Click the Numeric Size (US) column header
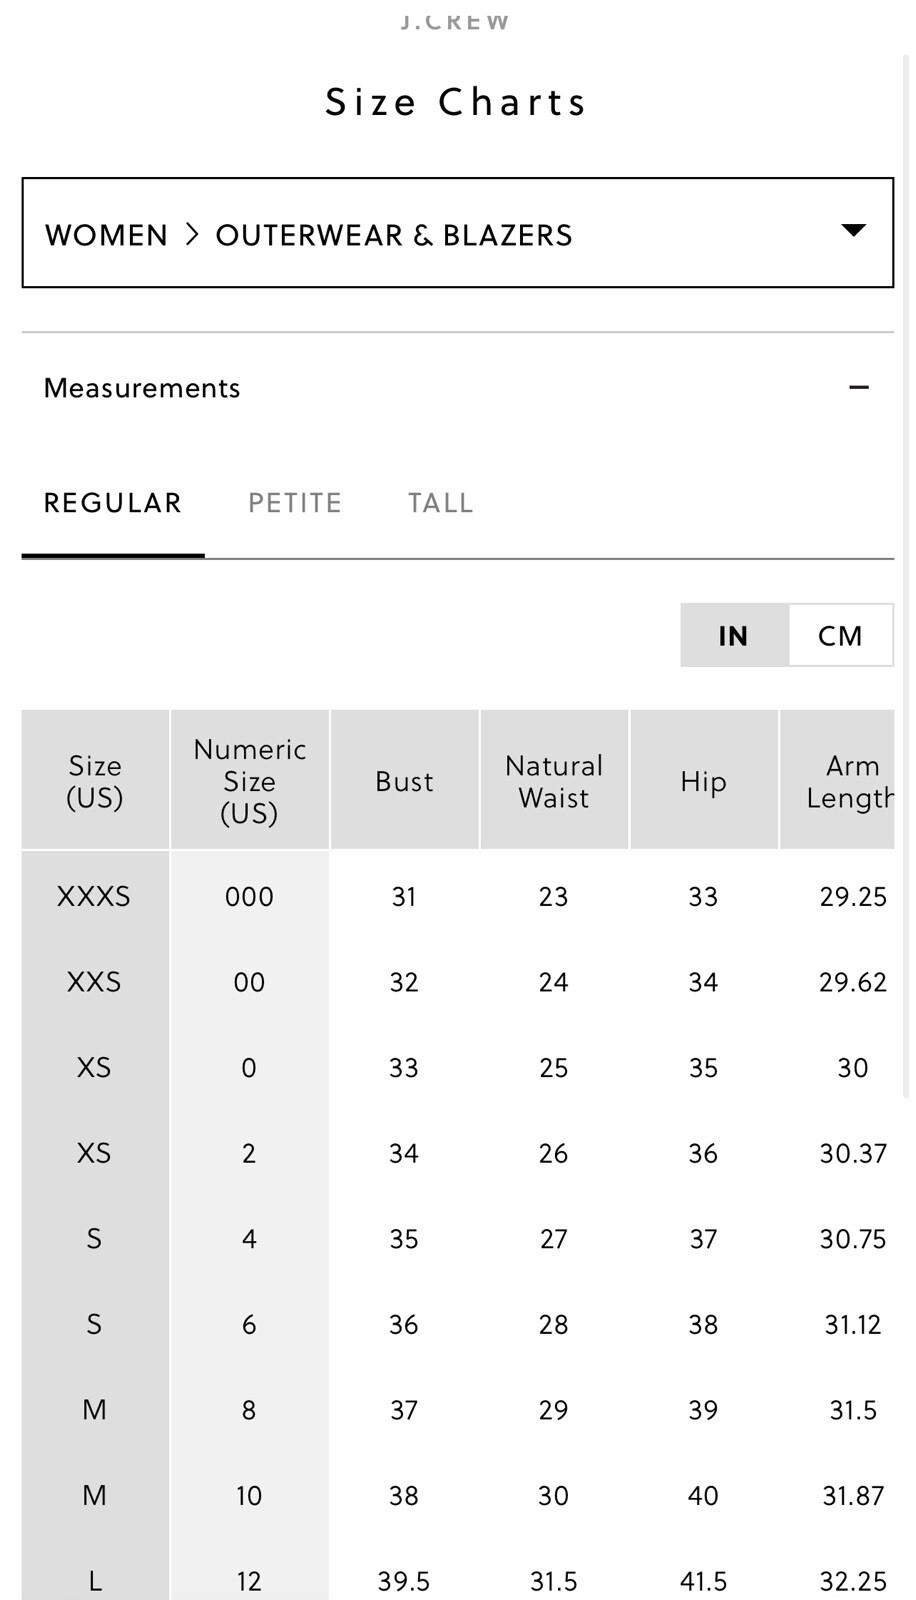 (x=250, y=781)
